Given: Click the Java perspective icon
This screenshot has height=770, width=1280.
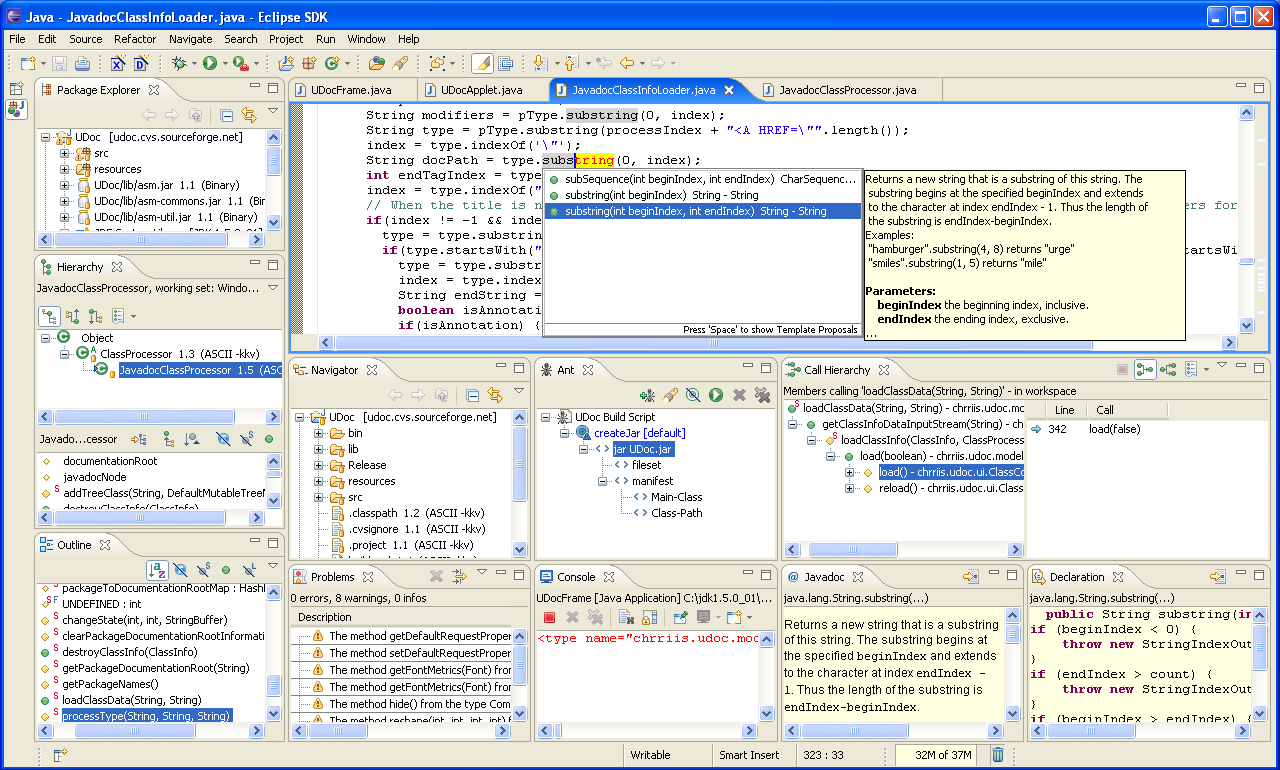Looking at the screenshot, I should 16,110.
